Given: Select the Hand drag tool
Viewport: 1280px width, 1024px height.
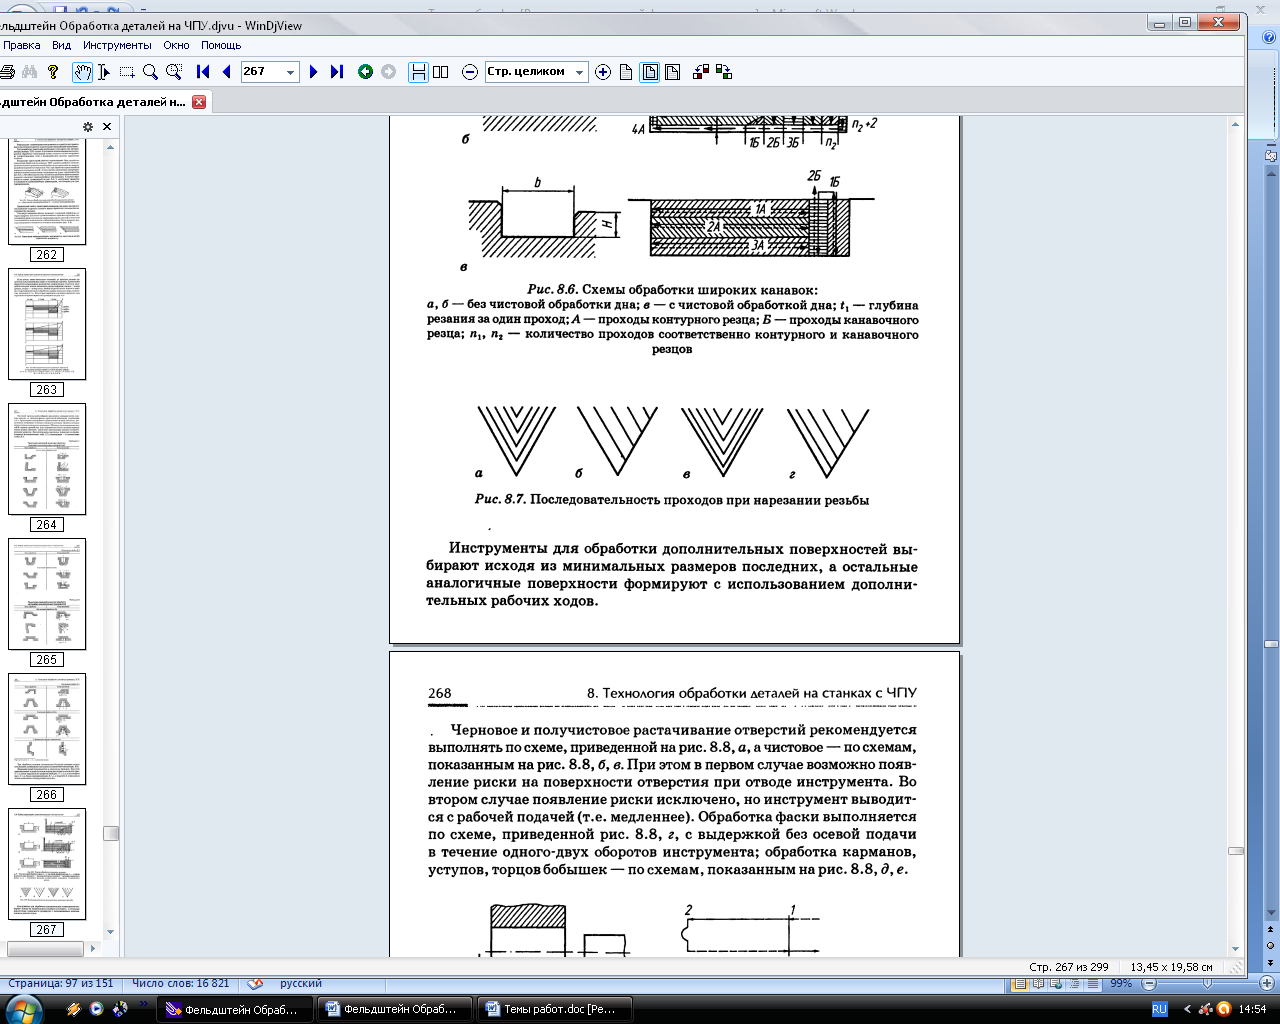Looking at the screenshot, I should point(82,72).
